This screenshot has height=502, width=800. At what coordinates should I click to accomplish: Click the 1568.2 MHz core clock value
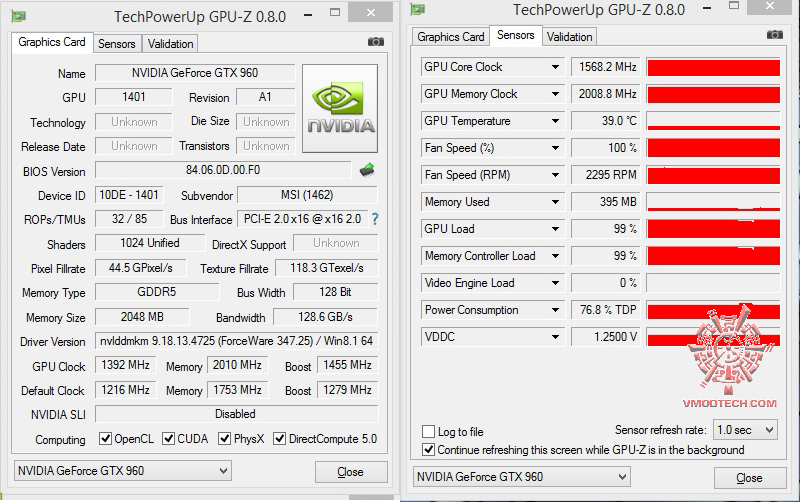point(607,67)
